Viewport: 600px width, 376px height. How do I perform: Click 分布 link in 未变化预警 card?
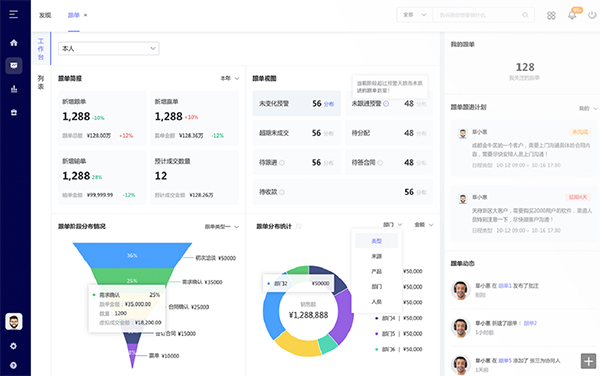pyautogui.click(x=329, y=104)
